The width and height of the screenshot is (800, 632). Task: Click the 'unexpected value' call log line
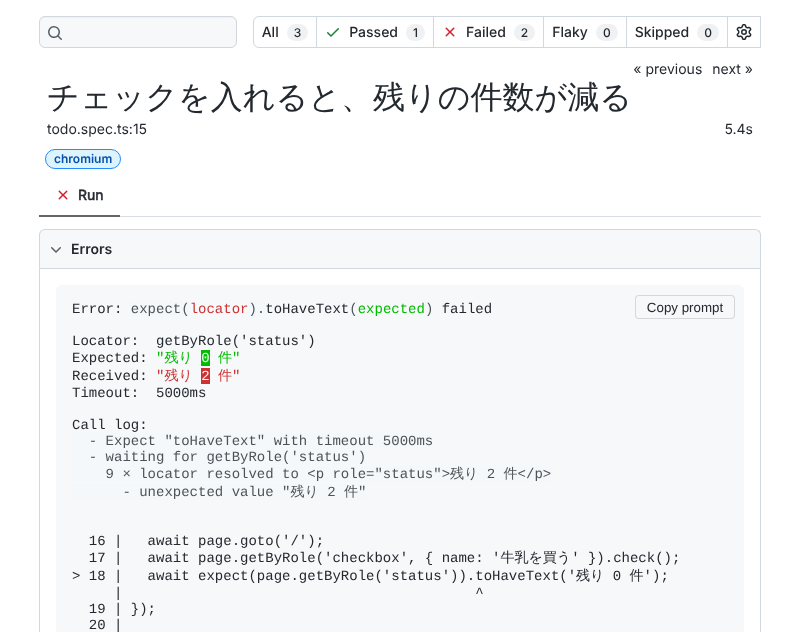(245, 492)
